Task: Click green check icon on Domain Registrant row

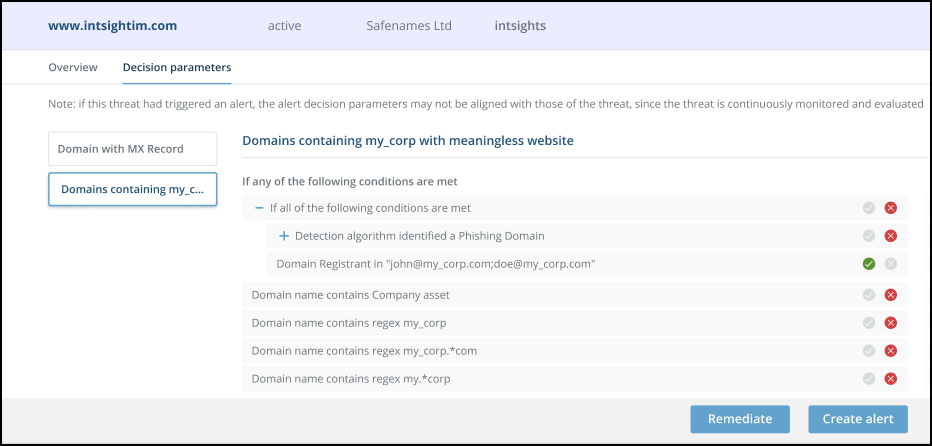Action: tap(870, 264)
